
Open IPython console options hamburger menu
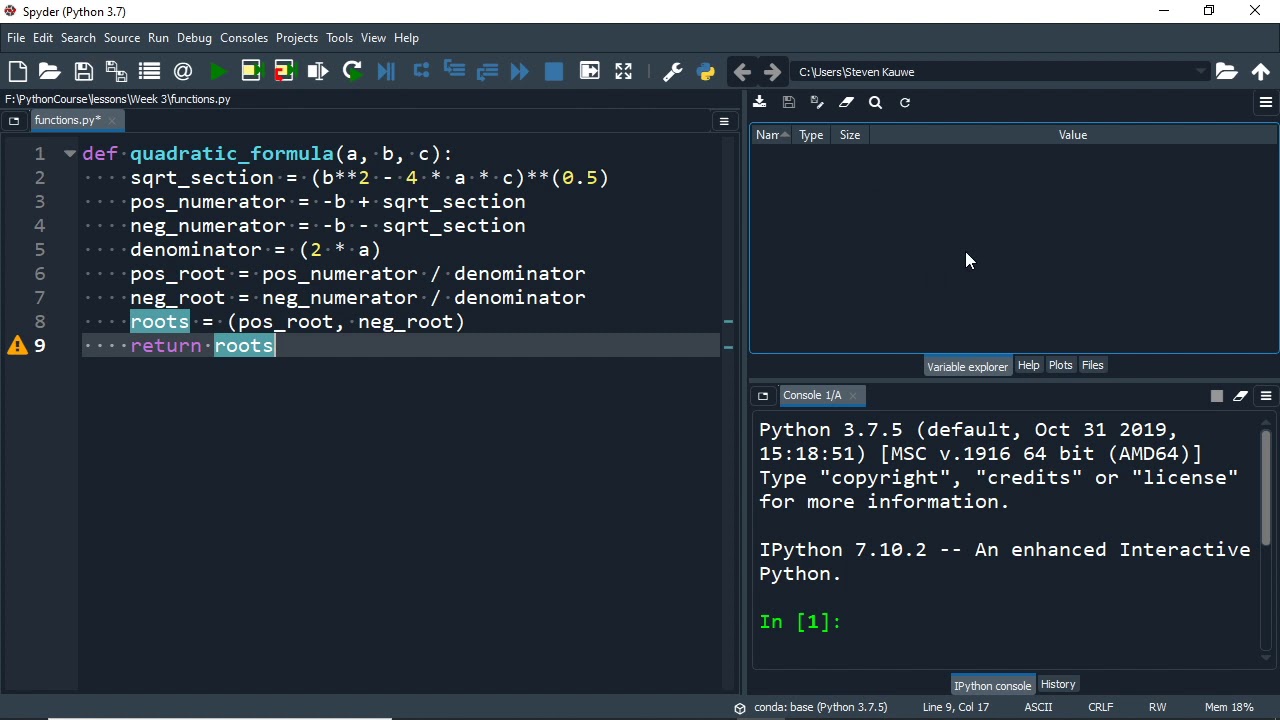click(1266, 396)
